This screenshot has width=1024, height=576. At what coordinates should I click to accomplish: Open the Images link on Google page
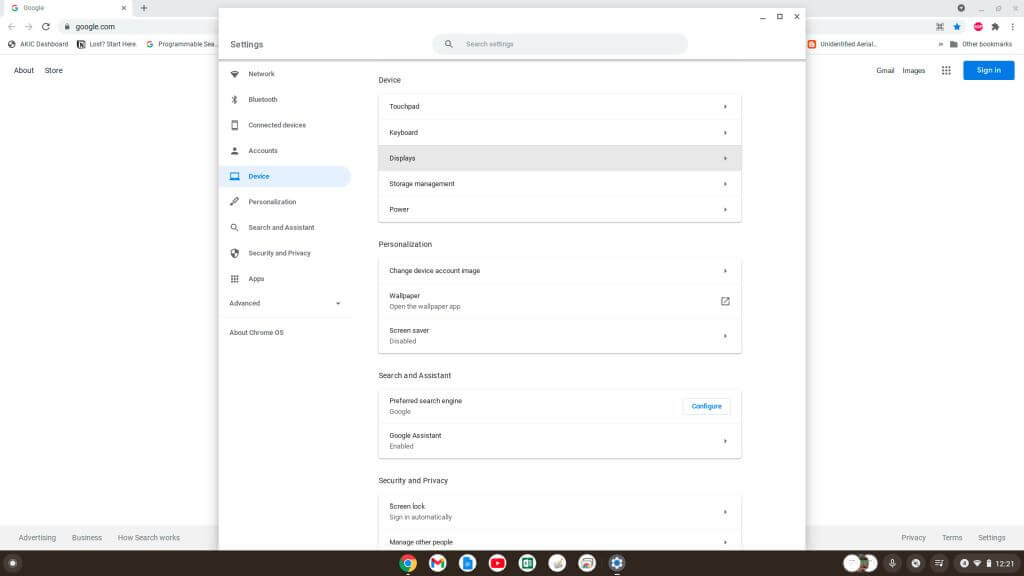tap(914, 71)
